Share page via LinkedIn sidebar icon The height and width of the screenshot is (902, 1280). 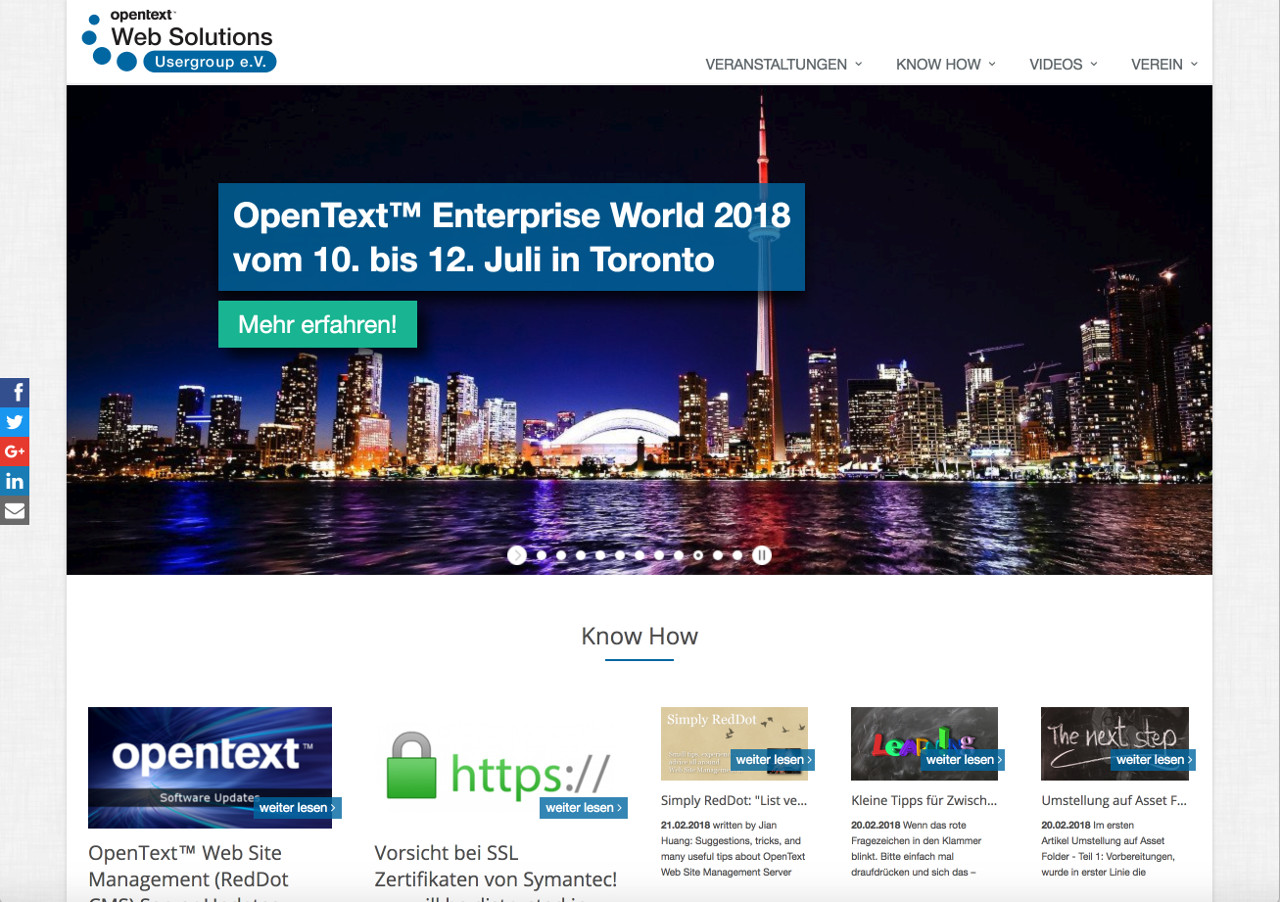14,481
